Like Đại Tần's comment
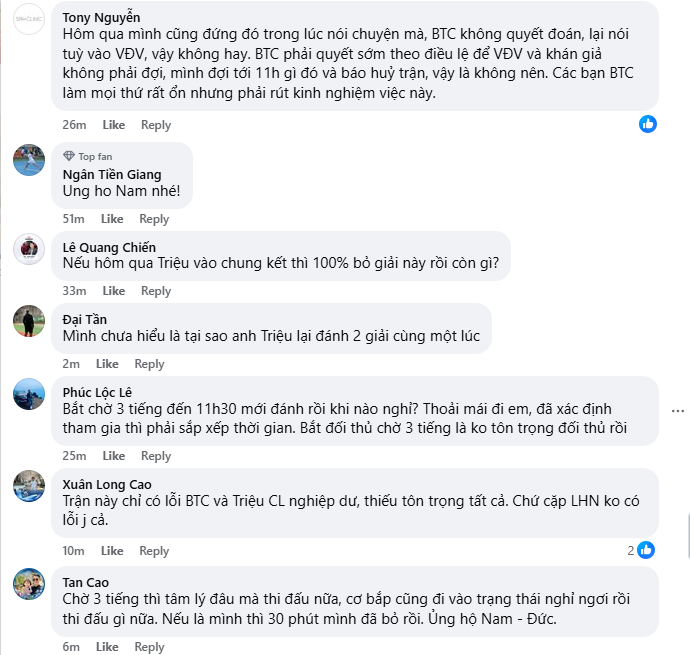This screenshot has height=655, width=690. coord(107,364)
